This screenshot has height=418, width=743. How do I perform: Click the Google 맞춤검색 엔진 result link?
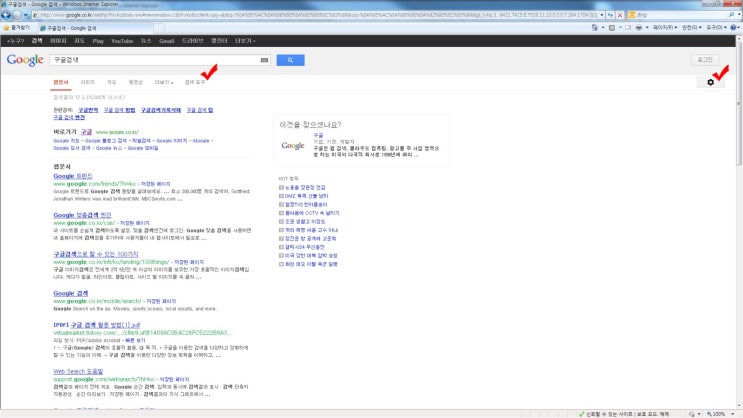(82, 215)
